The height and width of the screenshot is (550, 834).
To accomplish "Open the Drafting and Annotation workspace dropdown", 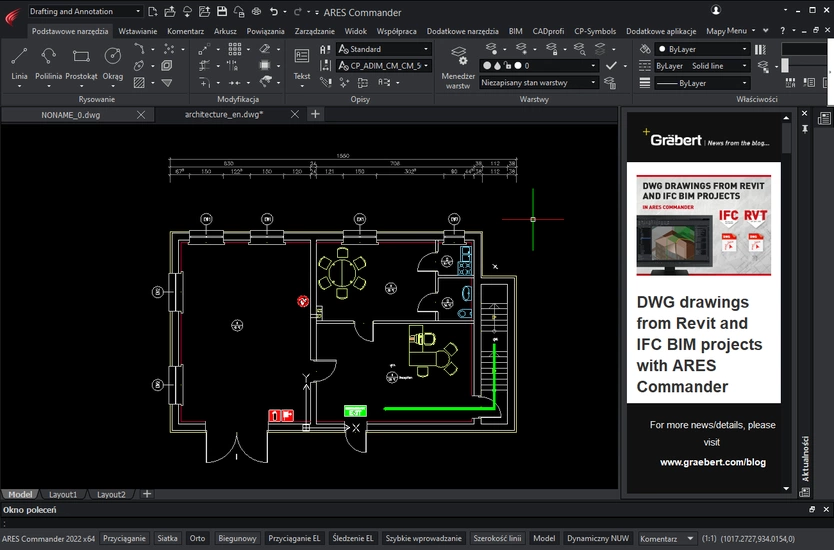I will click(84, 12).
